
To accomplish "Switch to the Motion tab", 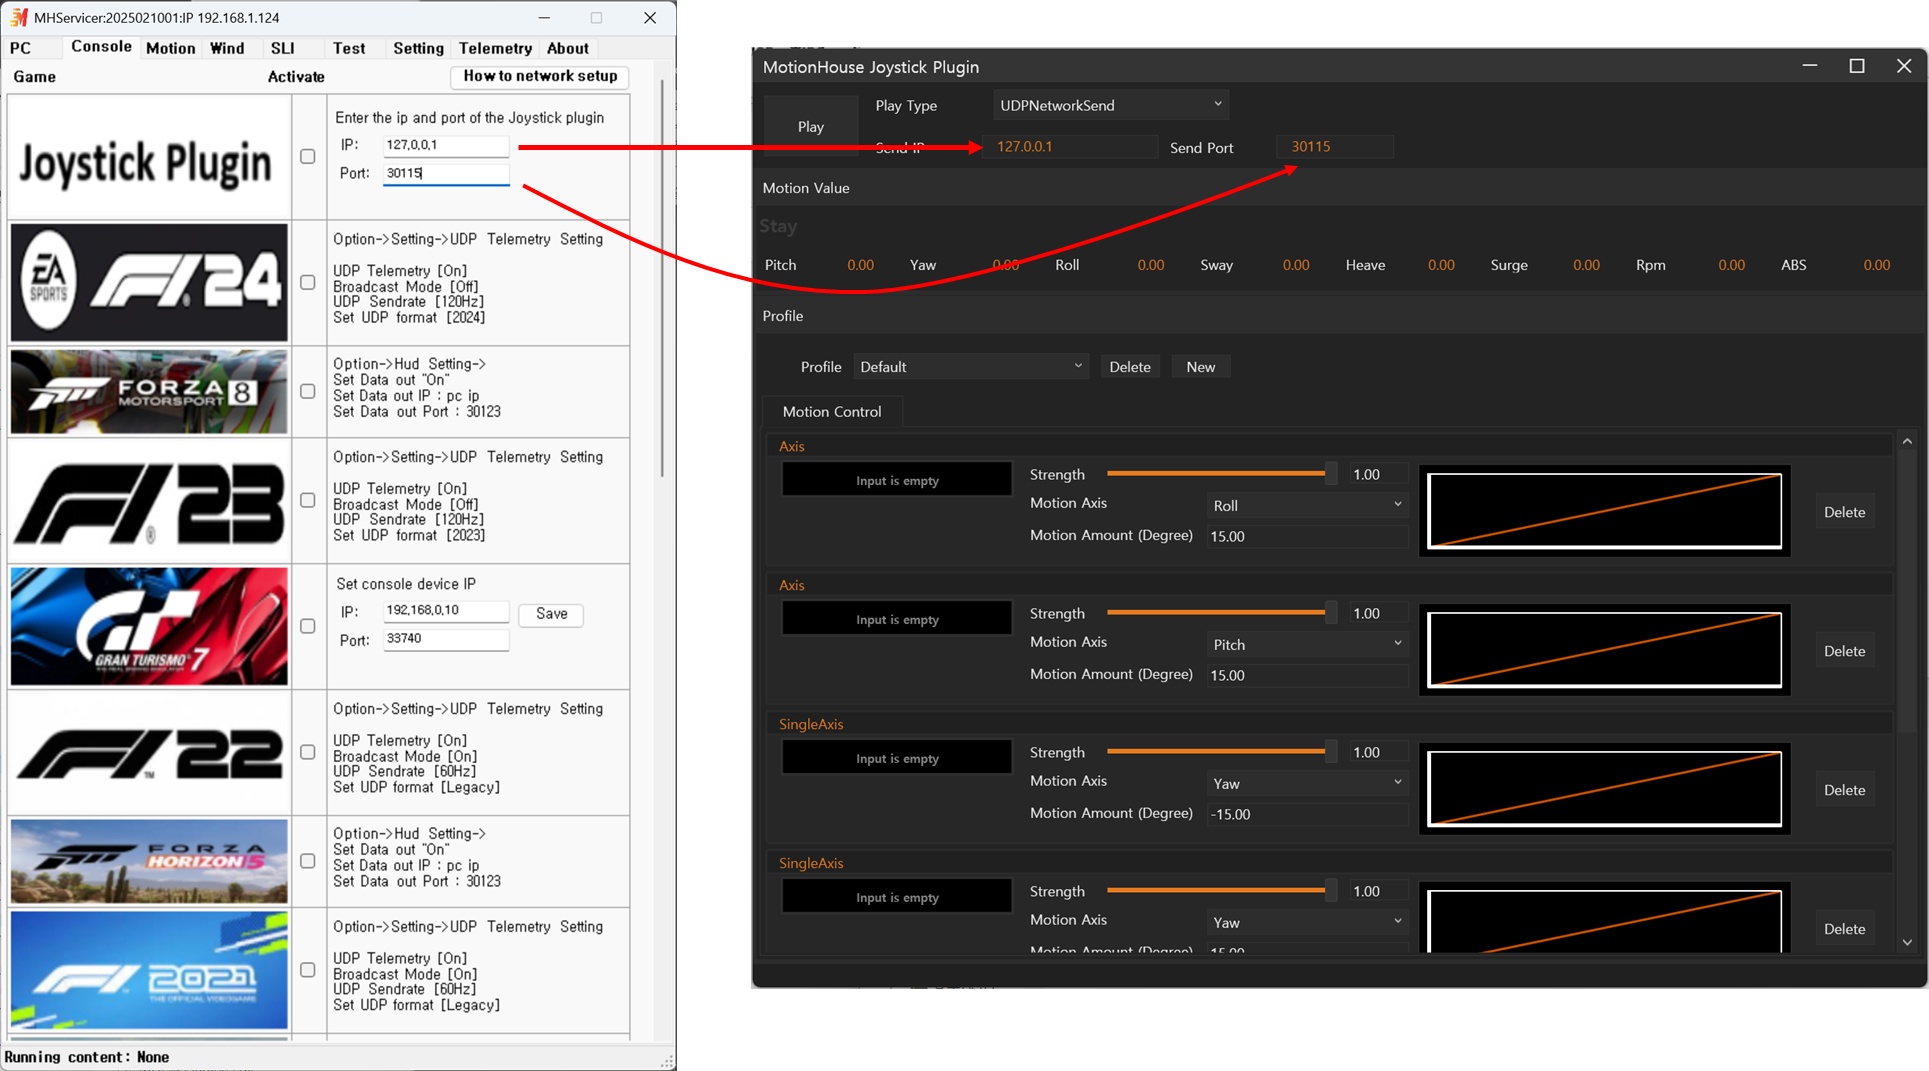I will pos(171,48).
